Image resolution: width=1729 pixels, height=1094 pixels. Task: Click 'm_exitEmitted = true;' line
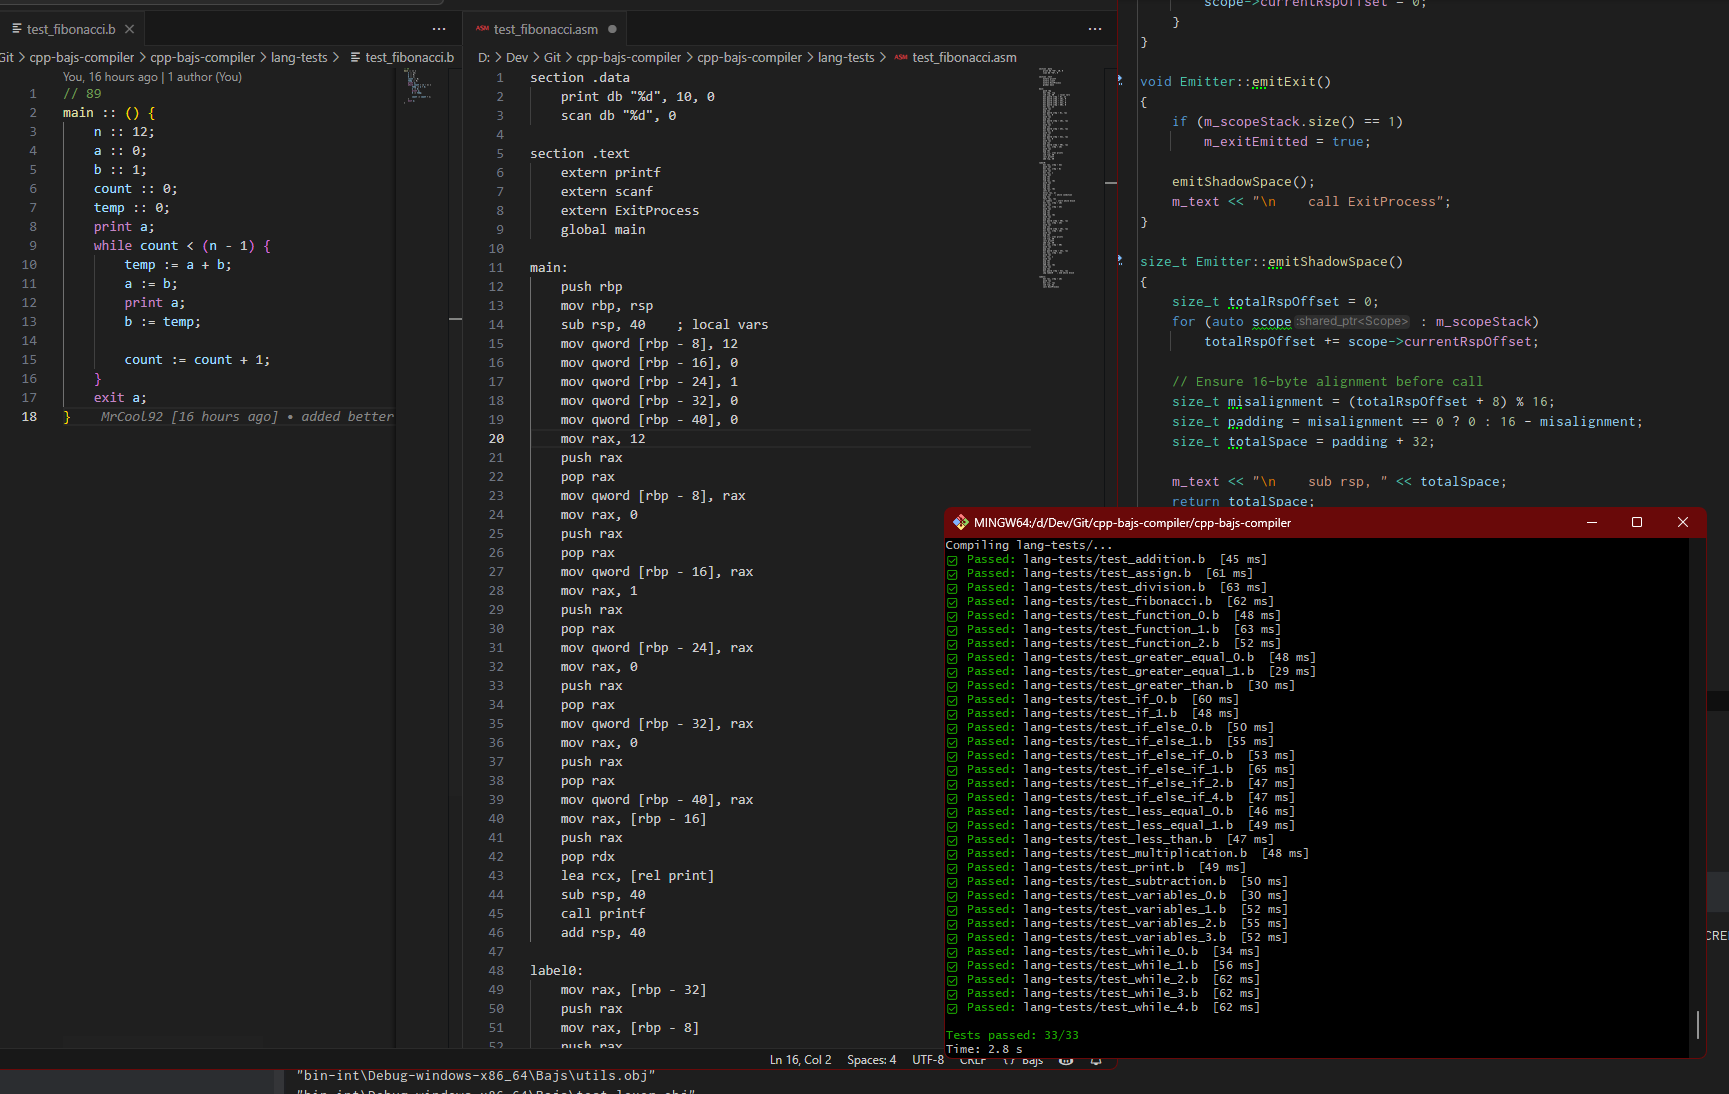click(1287, 142)
